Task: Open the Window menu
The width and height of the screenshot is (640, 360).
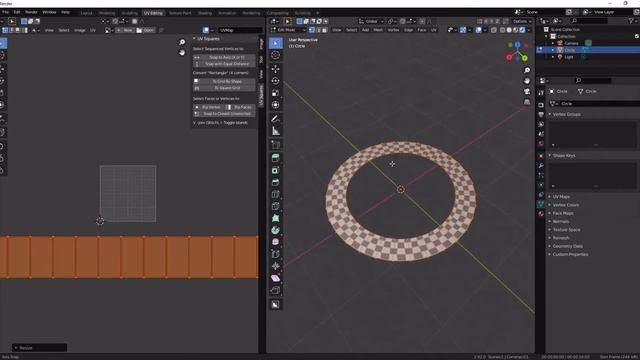Action: pyautogui.click(x=49, y=12)
